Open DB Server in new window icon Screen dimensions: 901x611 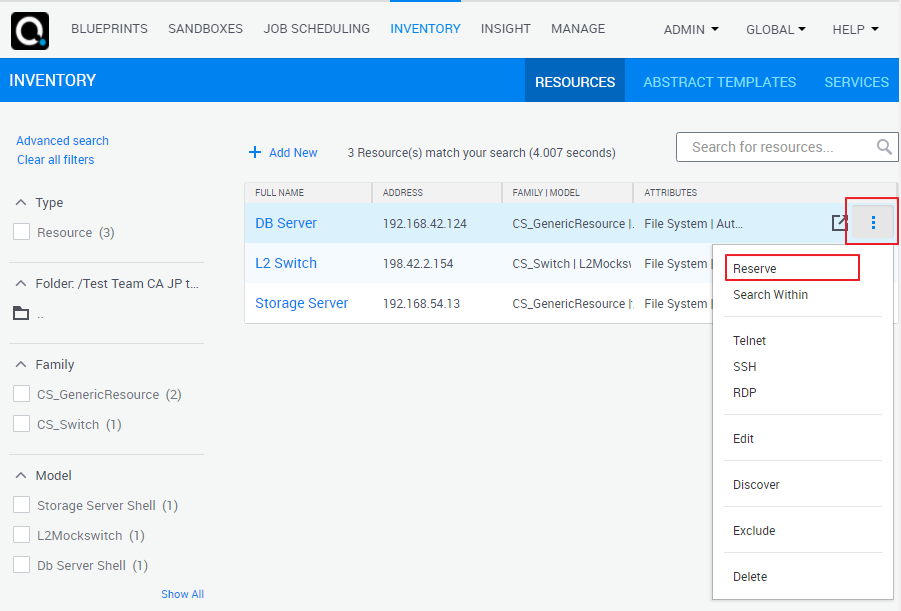pyautogui.click(x=840, y=223)
